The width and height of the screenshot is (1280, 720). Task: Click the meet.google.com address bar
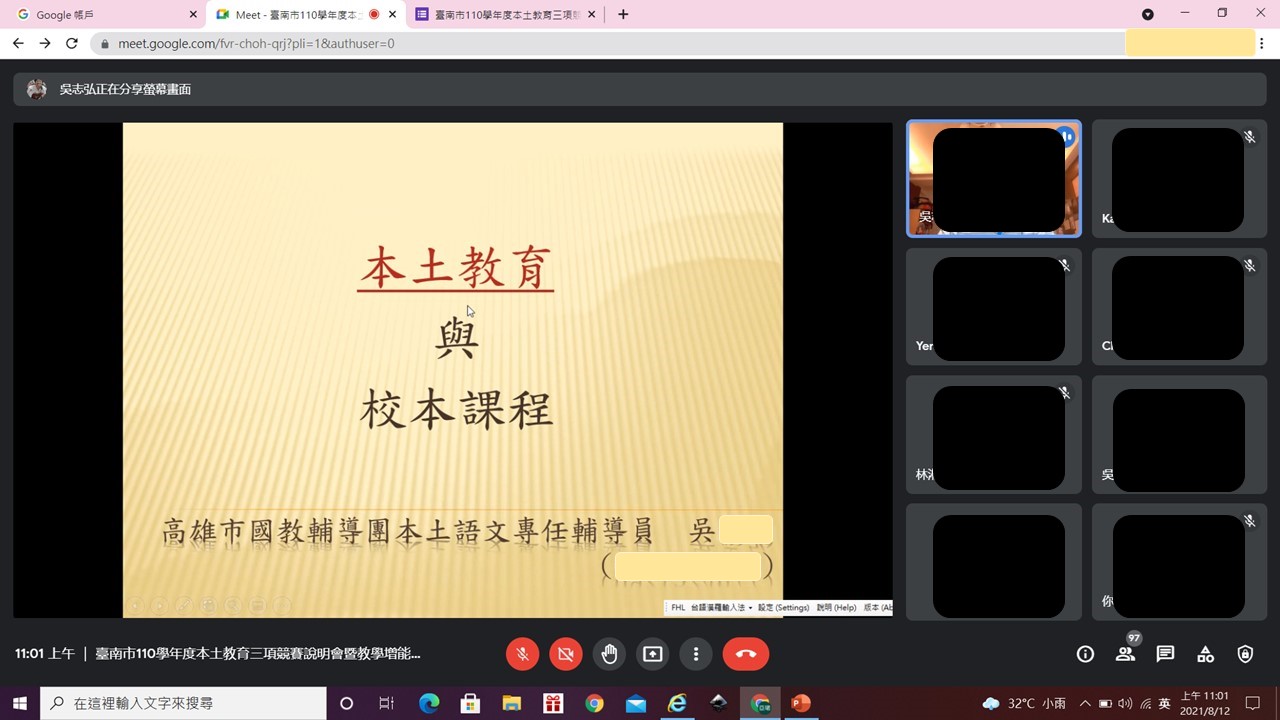click(600, 43)
